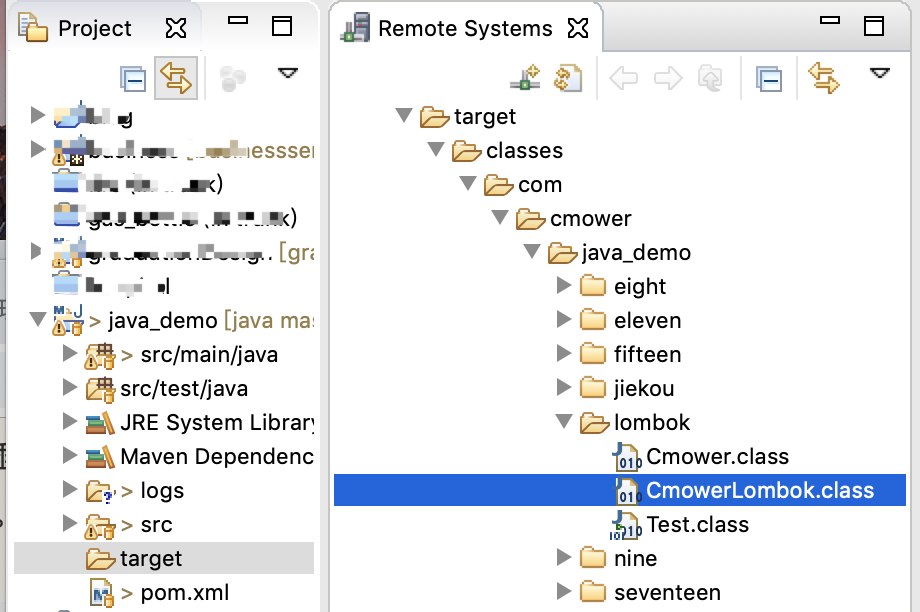Expand the fifteen folder
This screenshot has width=920, height=612.
point(564,354)
